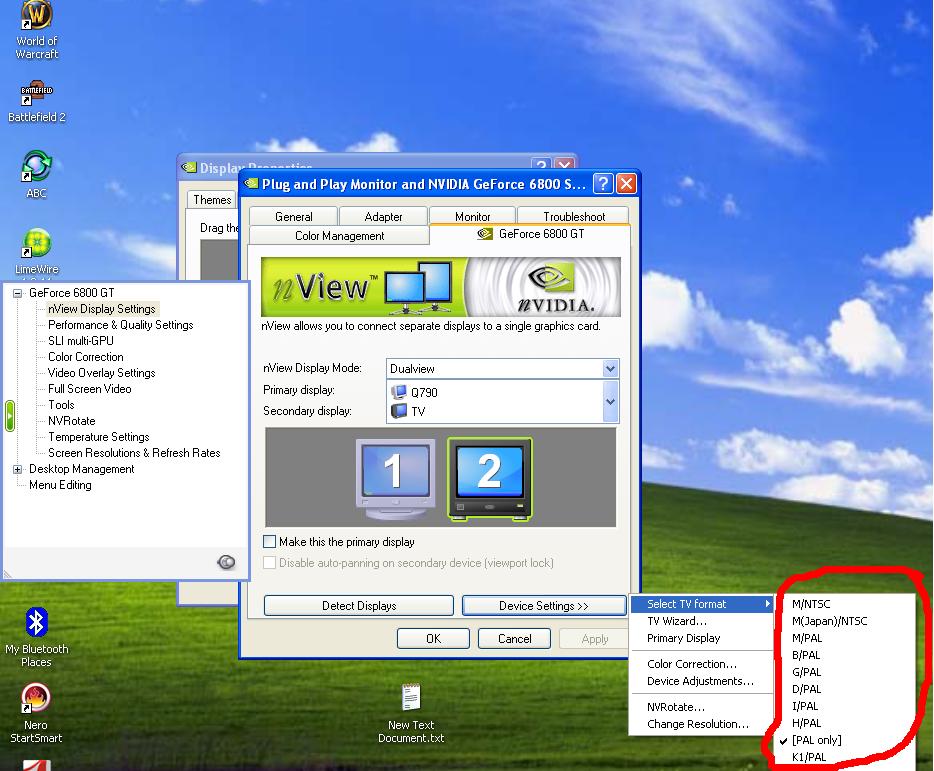
Task: Open LimeWire desktop icon
Action: [x=37, y=250]
